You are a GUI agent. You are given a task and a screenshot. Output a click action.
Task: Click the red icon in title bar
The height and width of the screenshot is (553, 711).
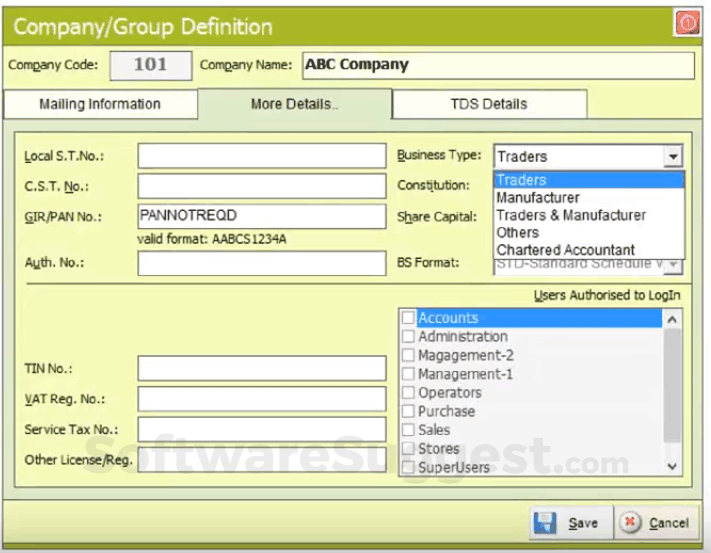click(x=687, y=25)
